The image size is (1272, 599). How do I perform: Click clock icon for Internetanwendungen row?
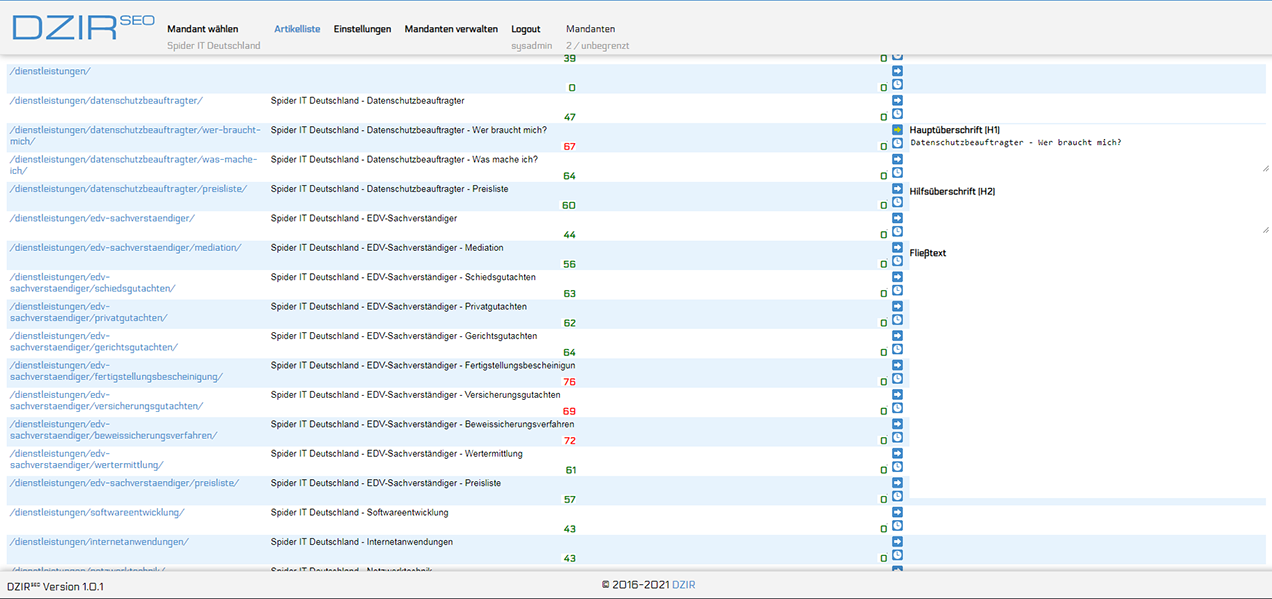(x=897, y=556)
